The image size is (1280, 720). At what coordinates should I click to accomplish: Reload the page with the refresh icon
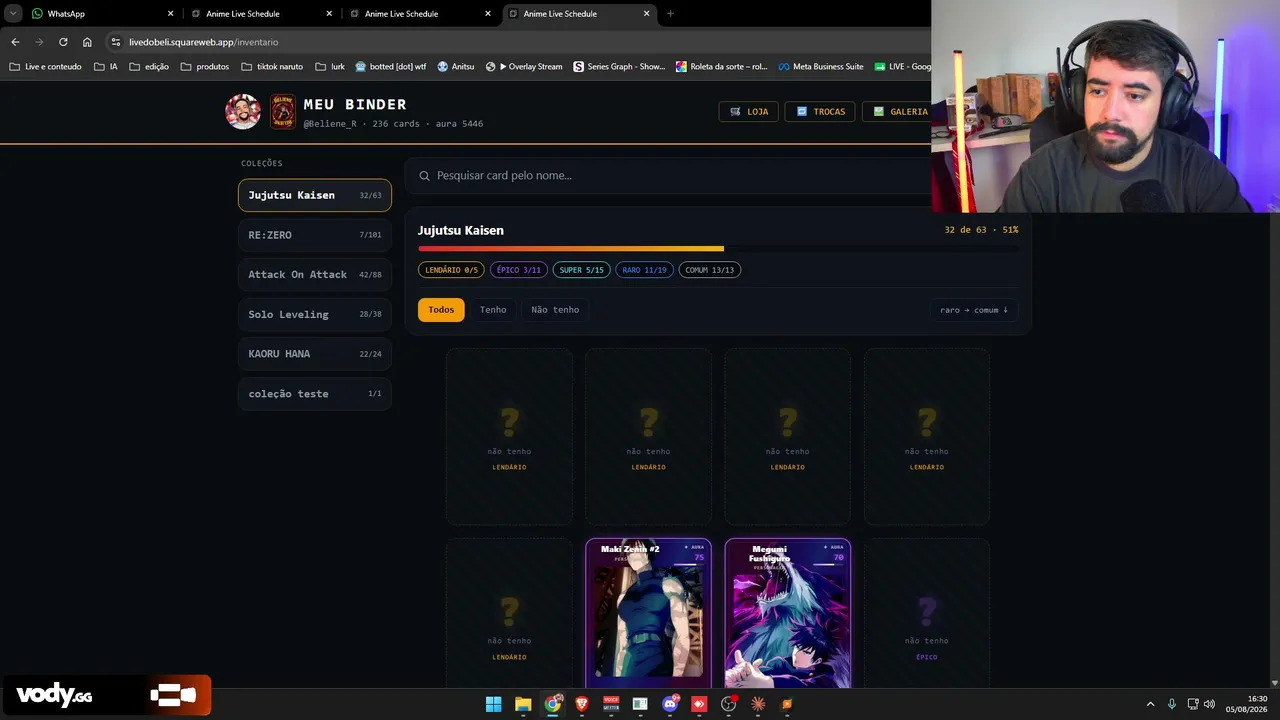tap(63, 42)
